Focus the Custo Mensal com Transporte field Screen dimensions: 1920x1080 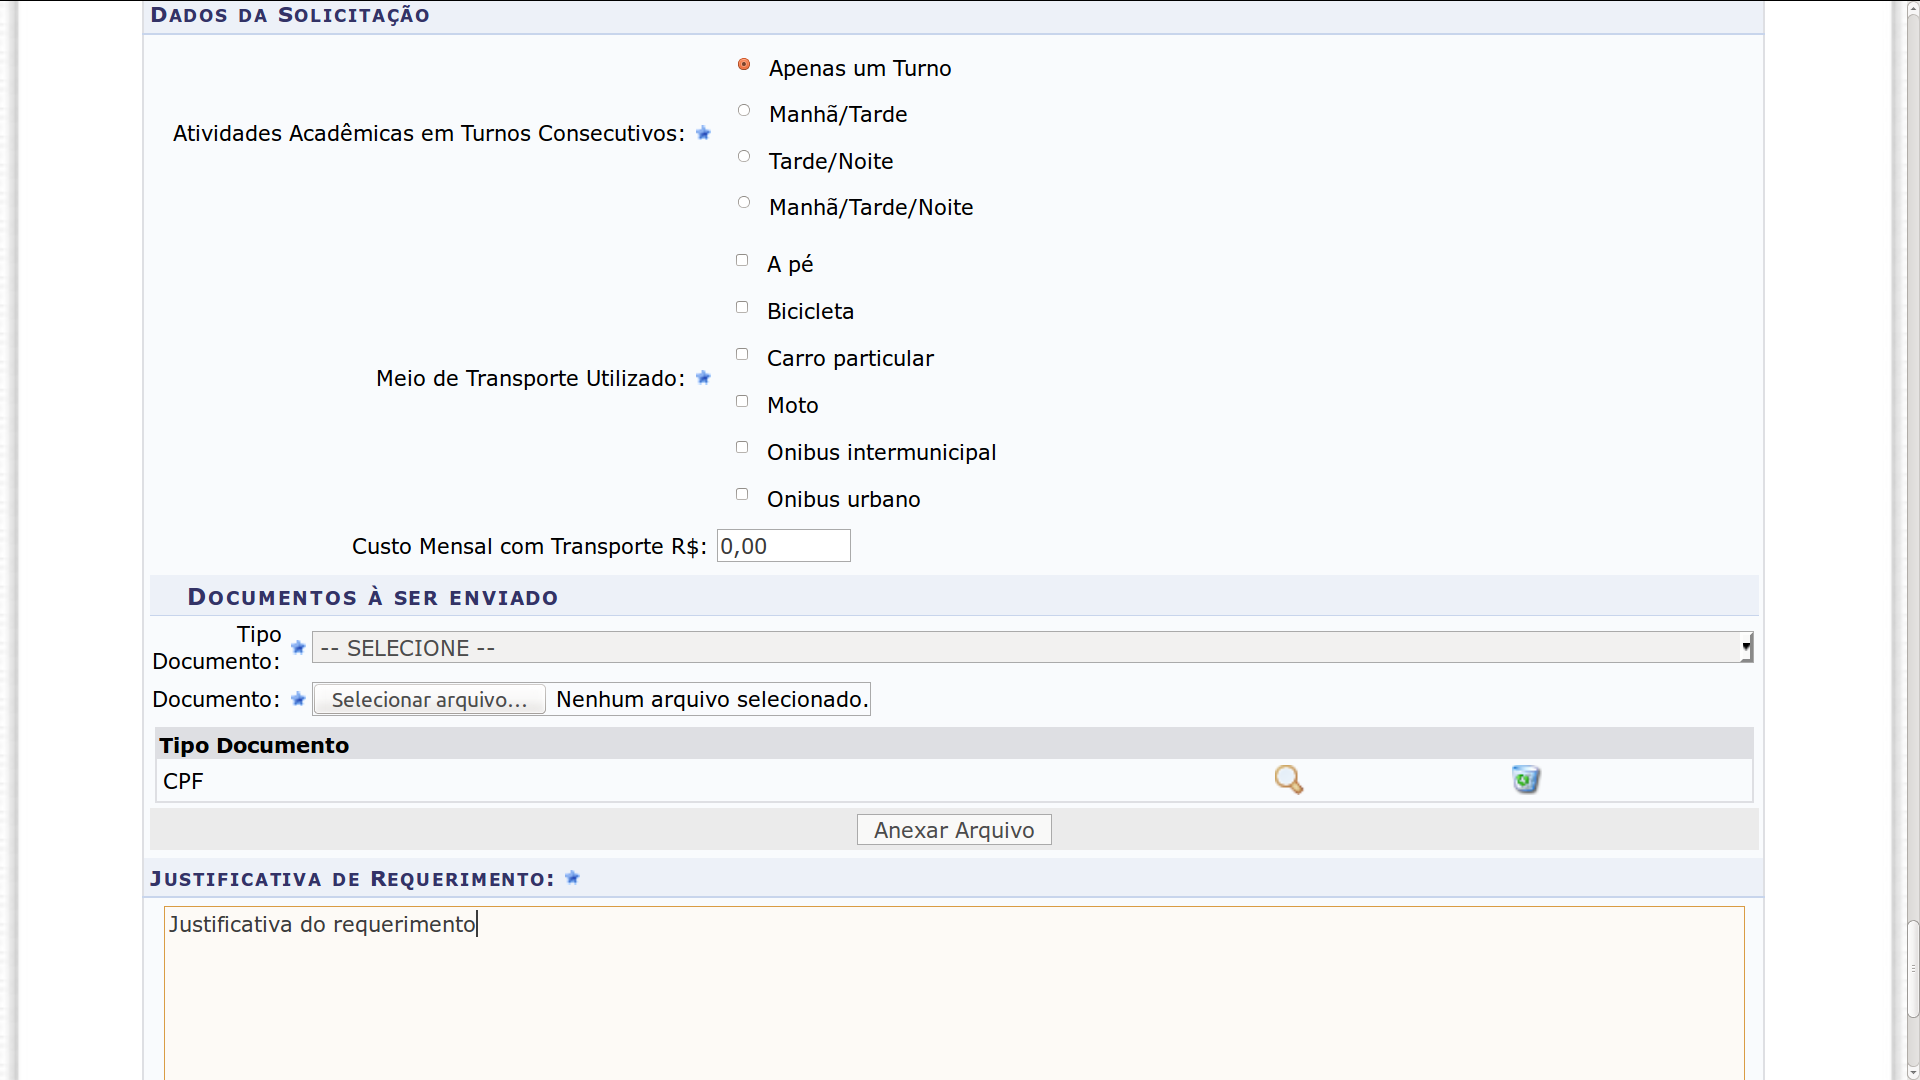[783, 546]
